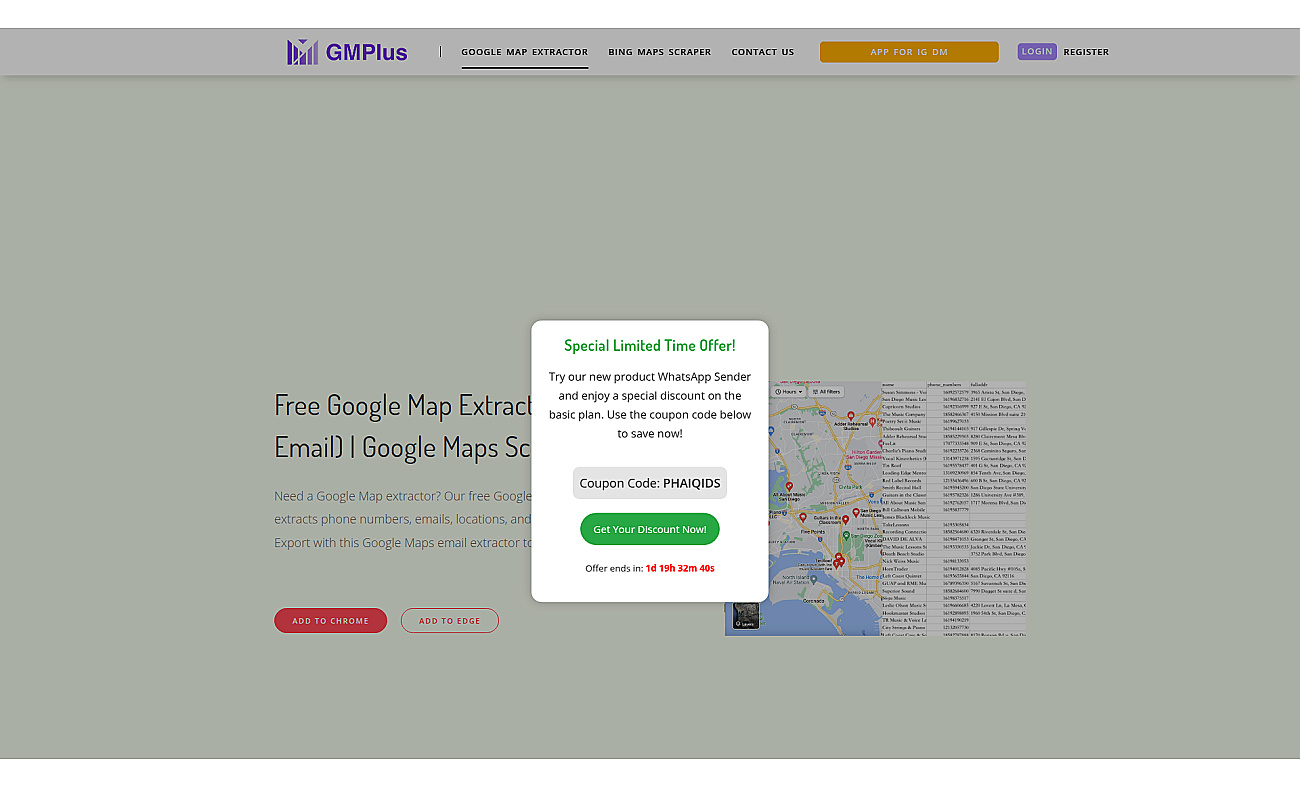Click the All filters chip on map
Screen dimensions: 1300x788
tap(826, 392)
